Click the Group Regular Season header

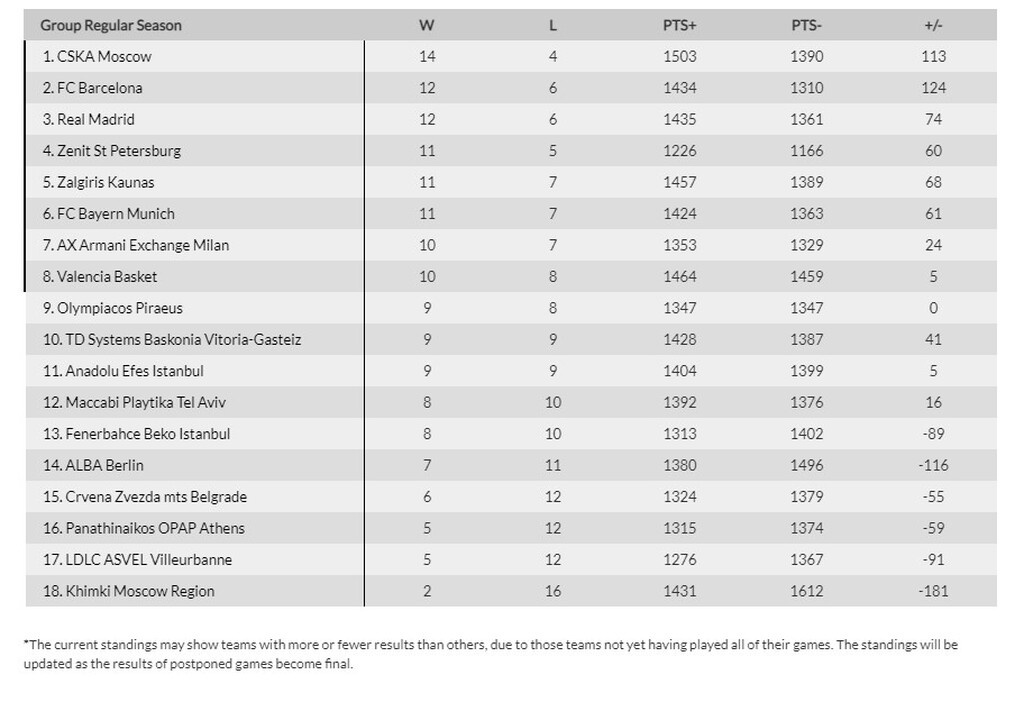tap(111, 25)
